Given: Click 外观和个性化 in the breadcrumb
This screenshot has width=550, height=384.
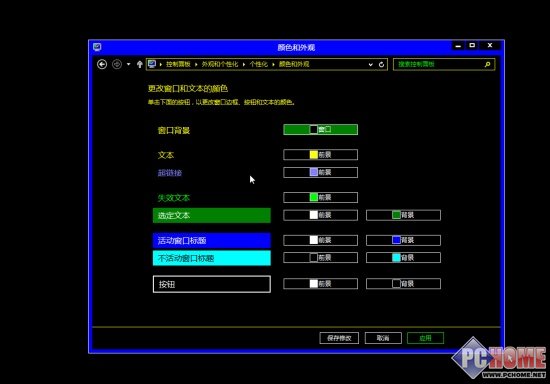Looking at the screenshot, I should point(220,64).
